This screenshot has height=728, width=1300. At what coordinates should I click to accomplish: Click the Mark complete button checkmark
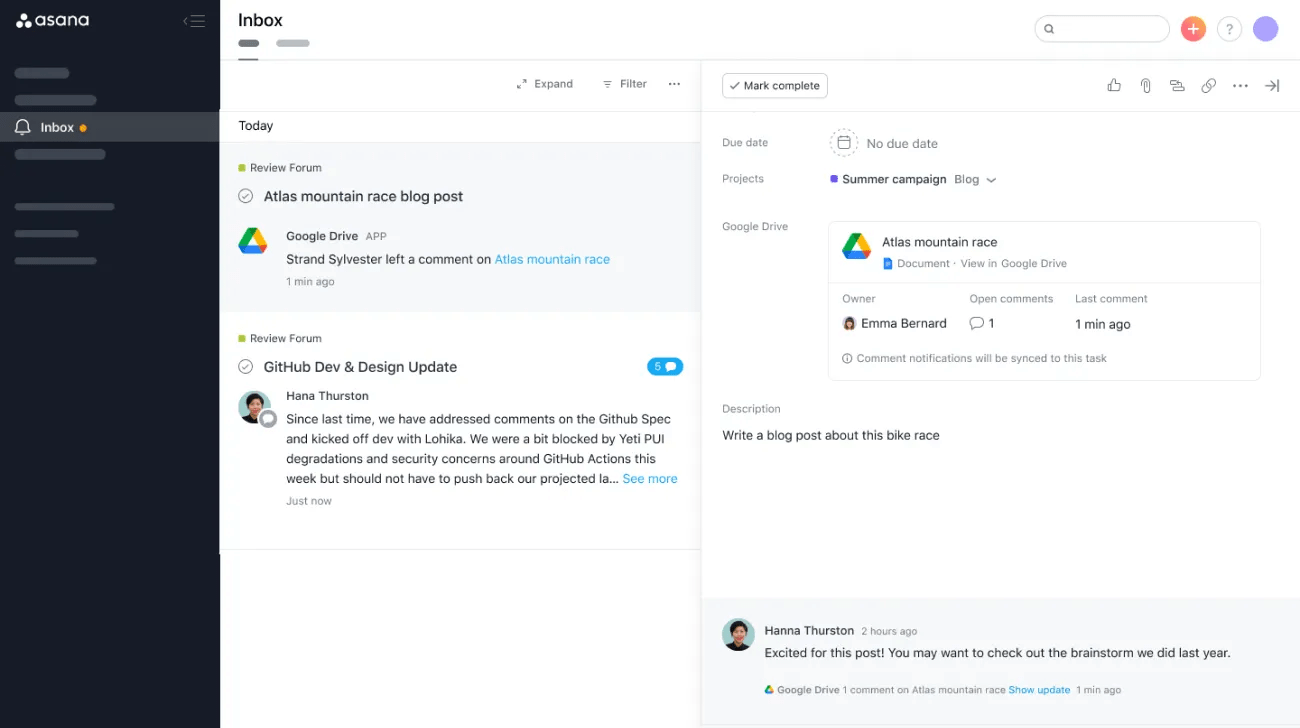[735, 85]
